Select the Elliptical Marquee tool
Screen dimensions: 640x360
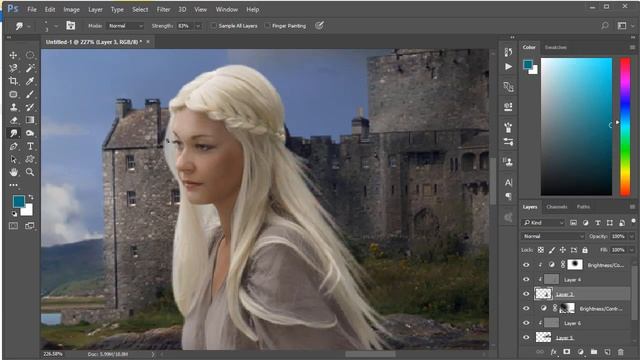pos(30,55)
